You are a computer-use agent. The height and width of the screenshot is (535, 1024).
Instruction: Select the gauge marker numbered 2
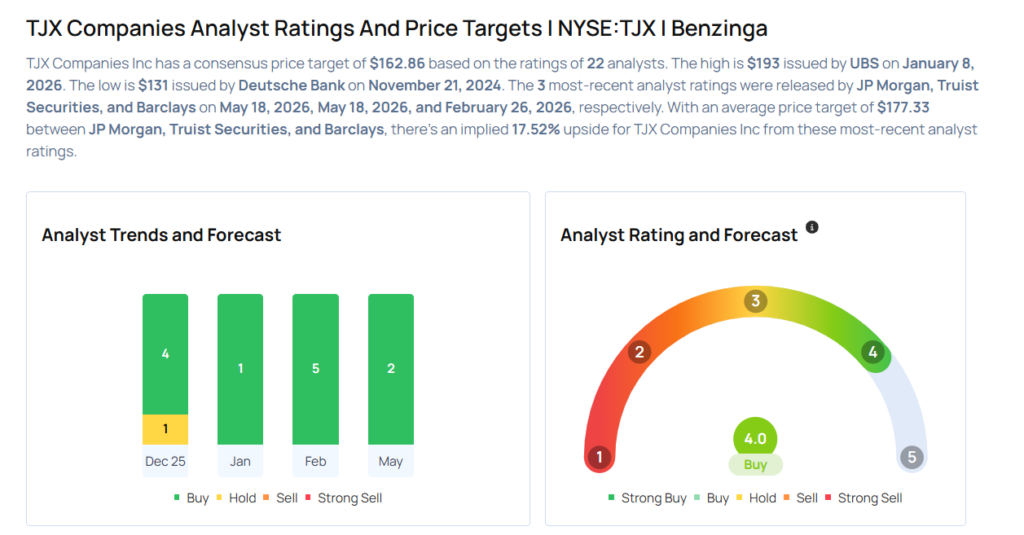click(x=639, y=352)
